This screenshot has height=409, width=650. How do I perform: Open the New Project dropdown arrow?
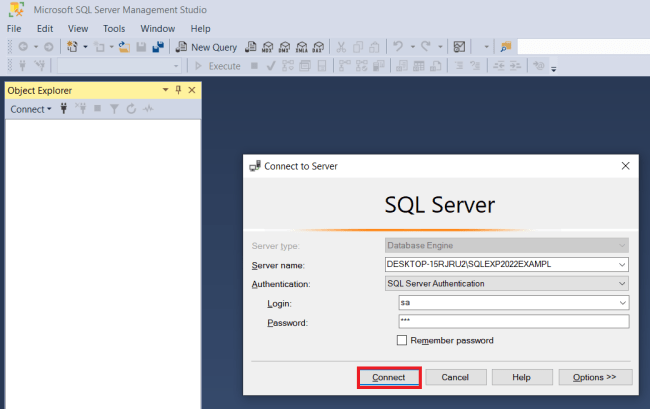pos(85,47)
